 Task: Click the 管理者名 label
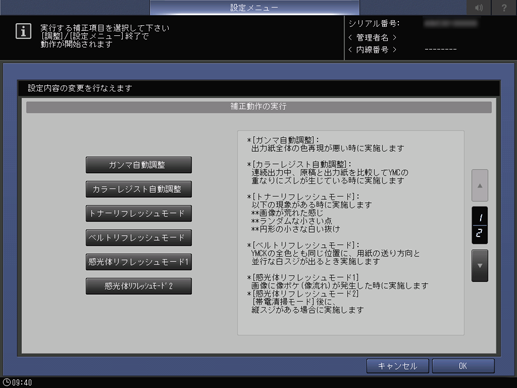[x=372, y=38]
